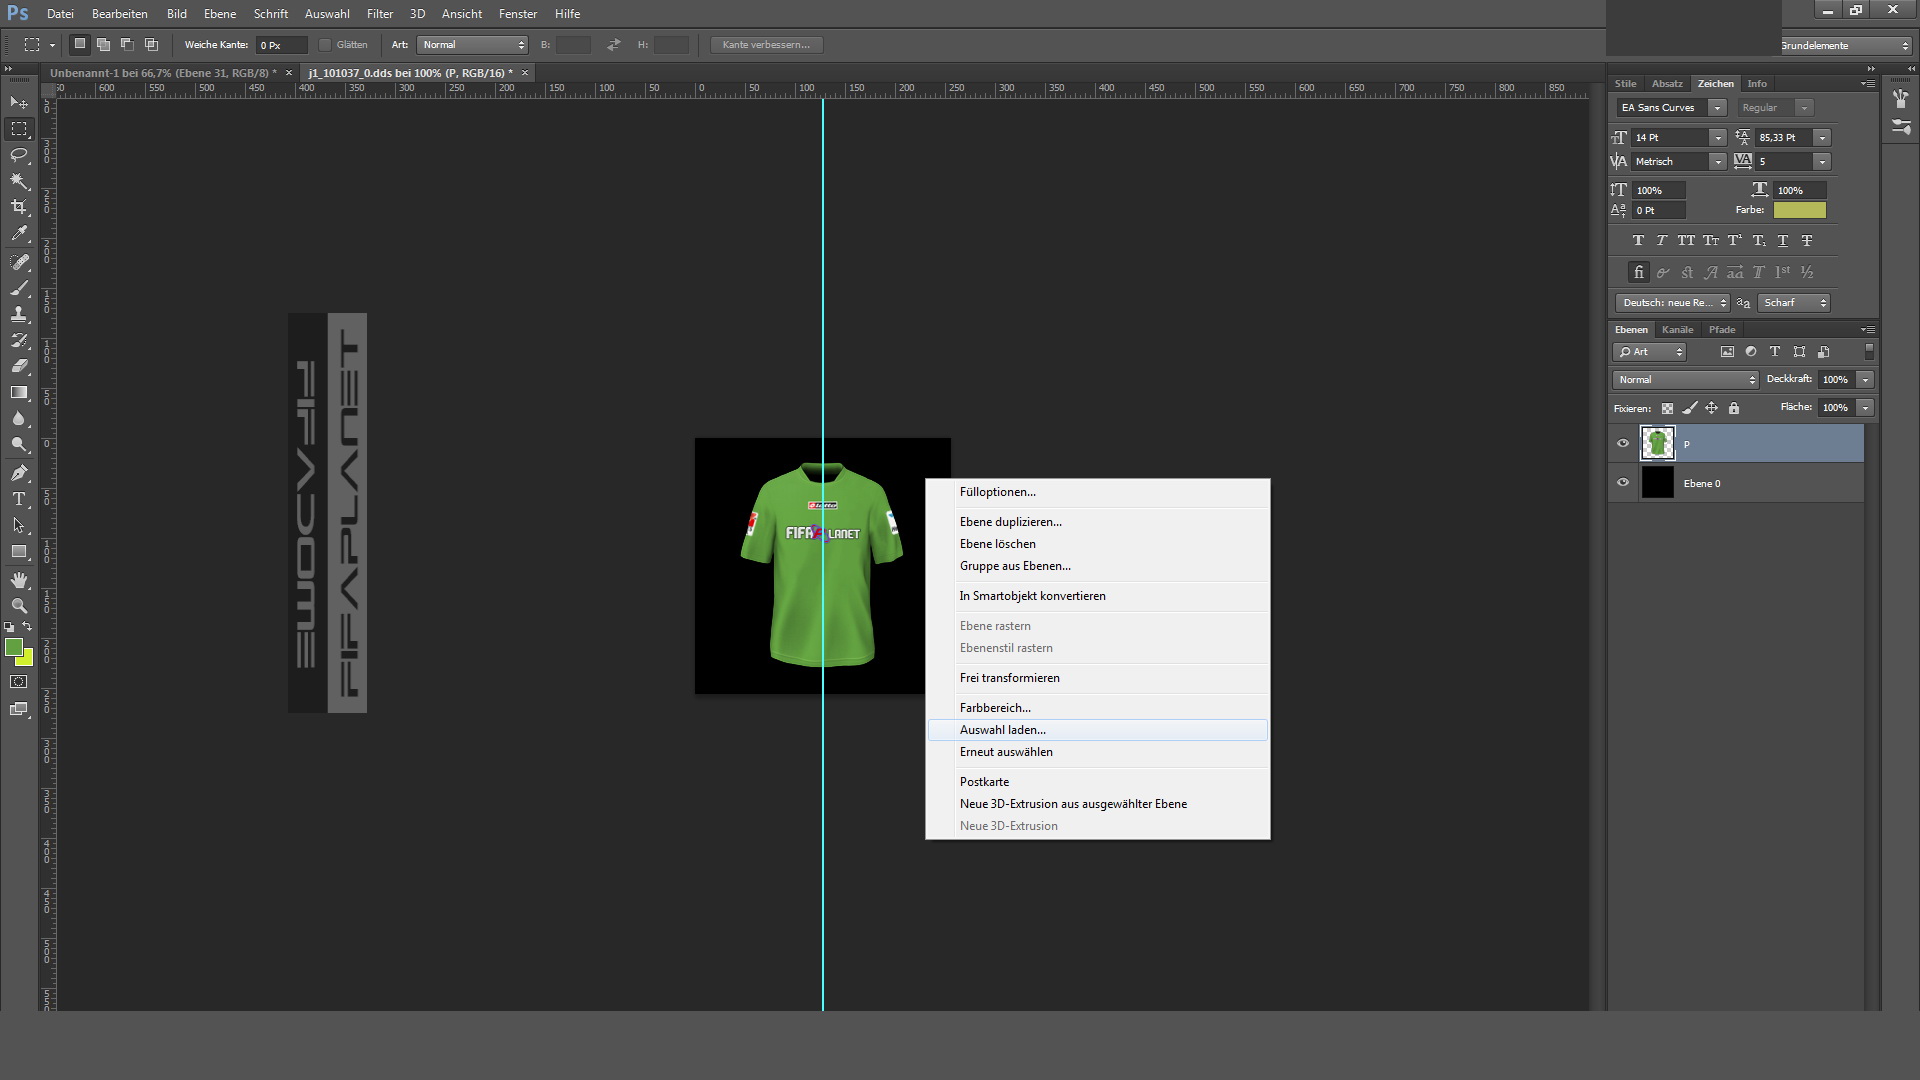Image resolution: width=1920 pixels, height=1080 pixels.
Task: Hide layer P with the eye icon
Action: click(x=1623, y=444)
